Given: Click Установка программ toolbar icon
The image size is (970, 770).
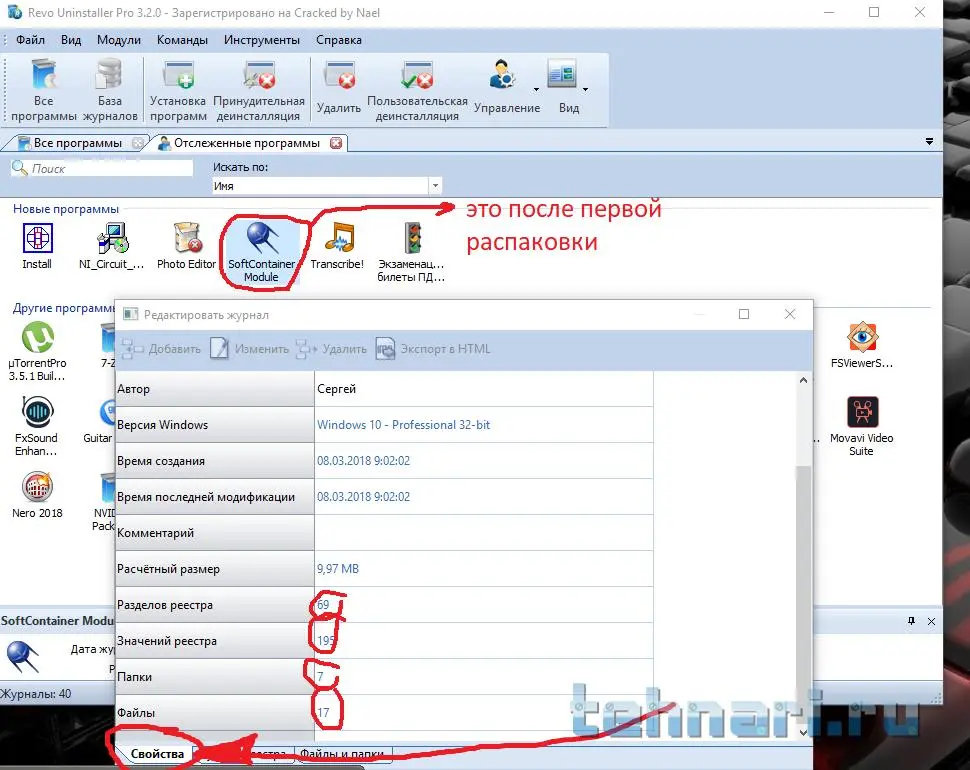Looking at the screenshot, I should (x=178, y=90).
